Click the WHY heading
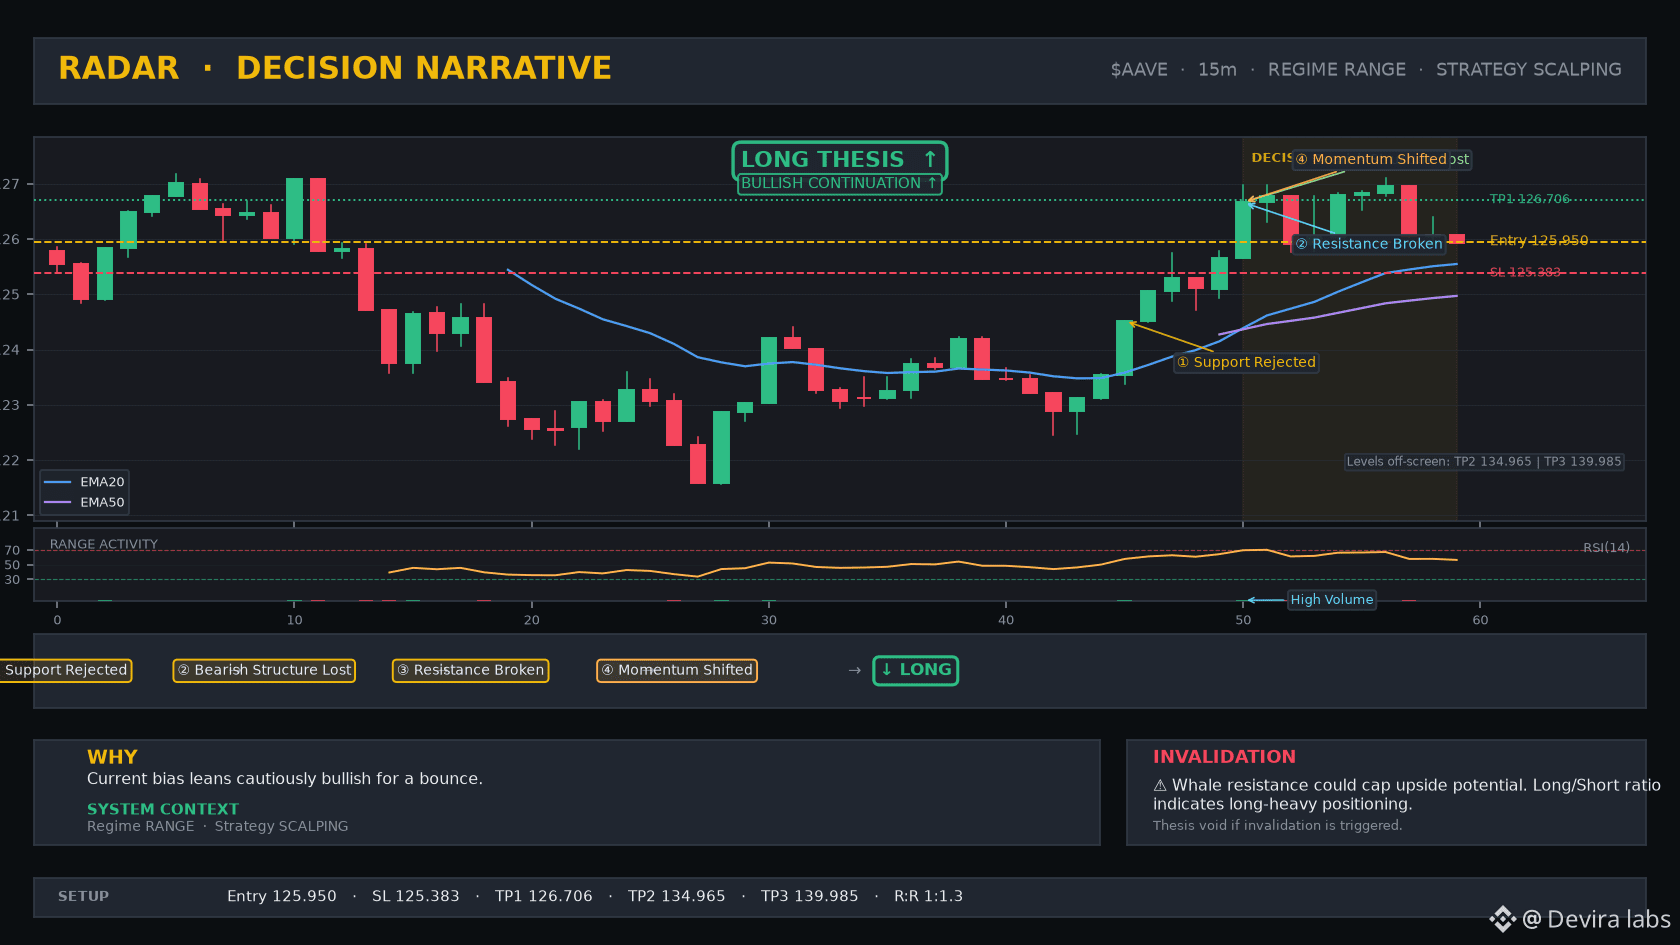Viewport: 1680px width, 945px height. click(112, 757)
